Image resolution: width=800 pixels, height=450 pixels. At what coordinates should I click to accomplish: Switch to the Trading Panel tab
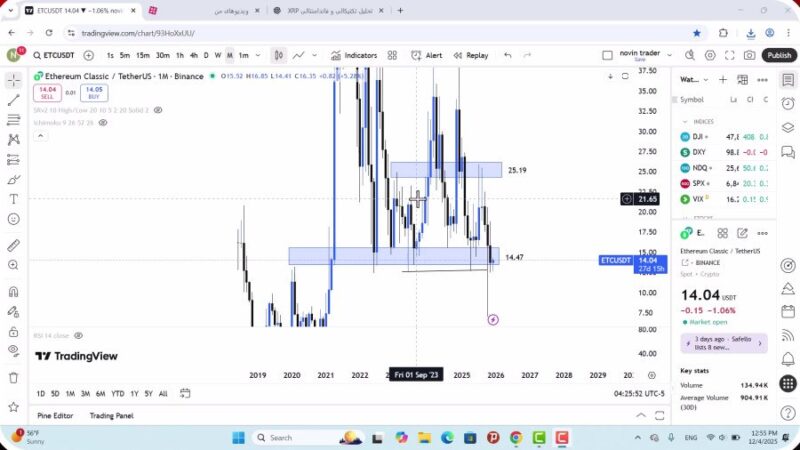click(x=111, y=415)
